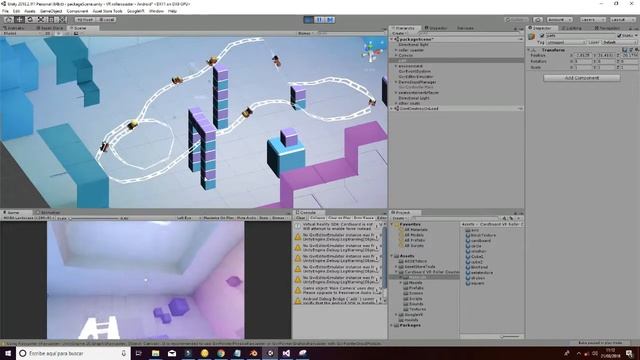The image size is (640, 360).
Task: Open the Transform component gear menu
Action: click(636, 49)
